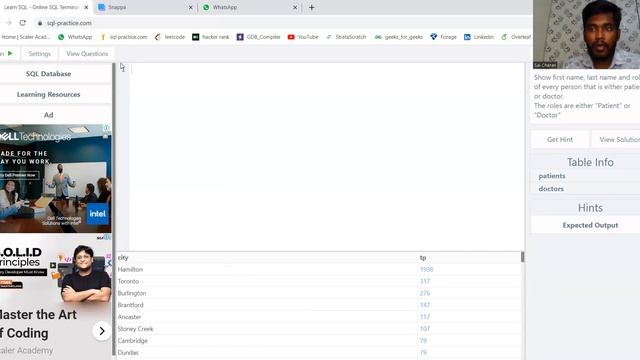Close the WhatsApp tab
The image size is (640, 360).
[x=295, y=7]
